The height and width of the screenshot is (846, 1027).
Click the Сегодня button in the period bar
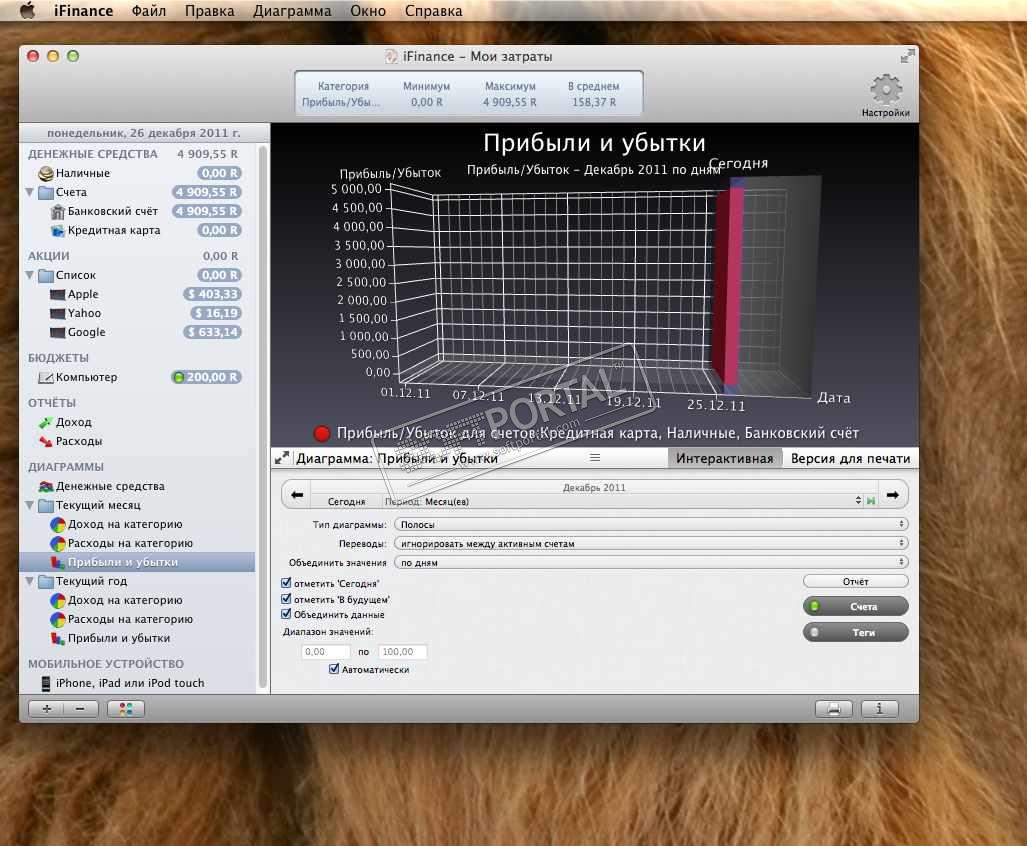(346, 502)
